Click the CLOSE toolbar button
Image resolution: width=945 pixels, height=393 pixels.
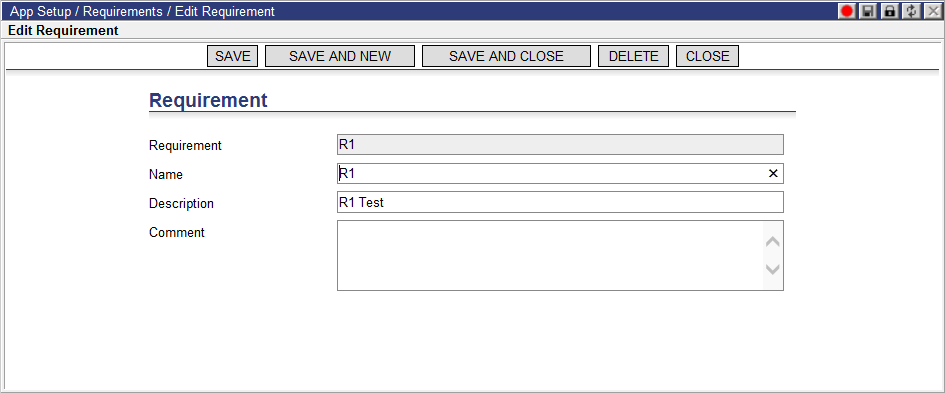click(708, 56)
